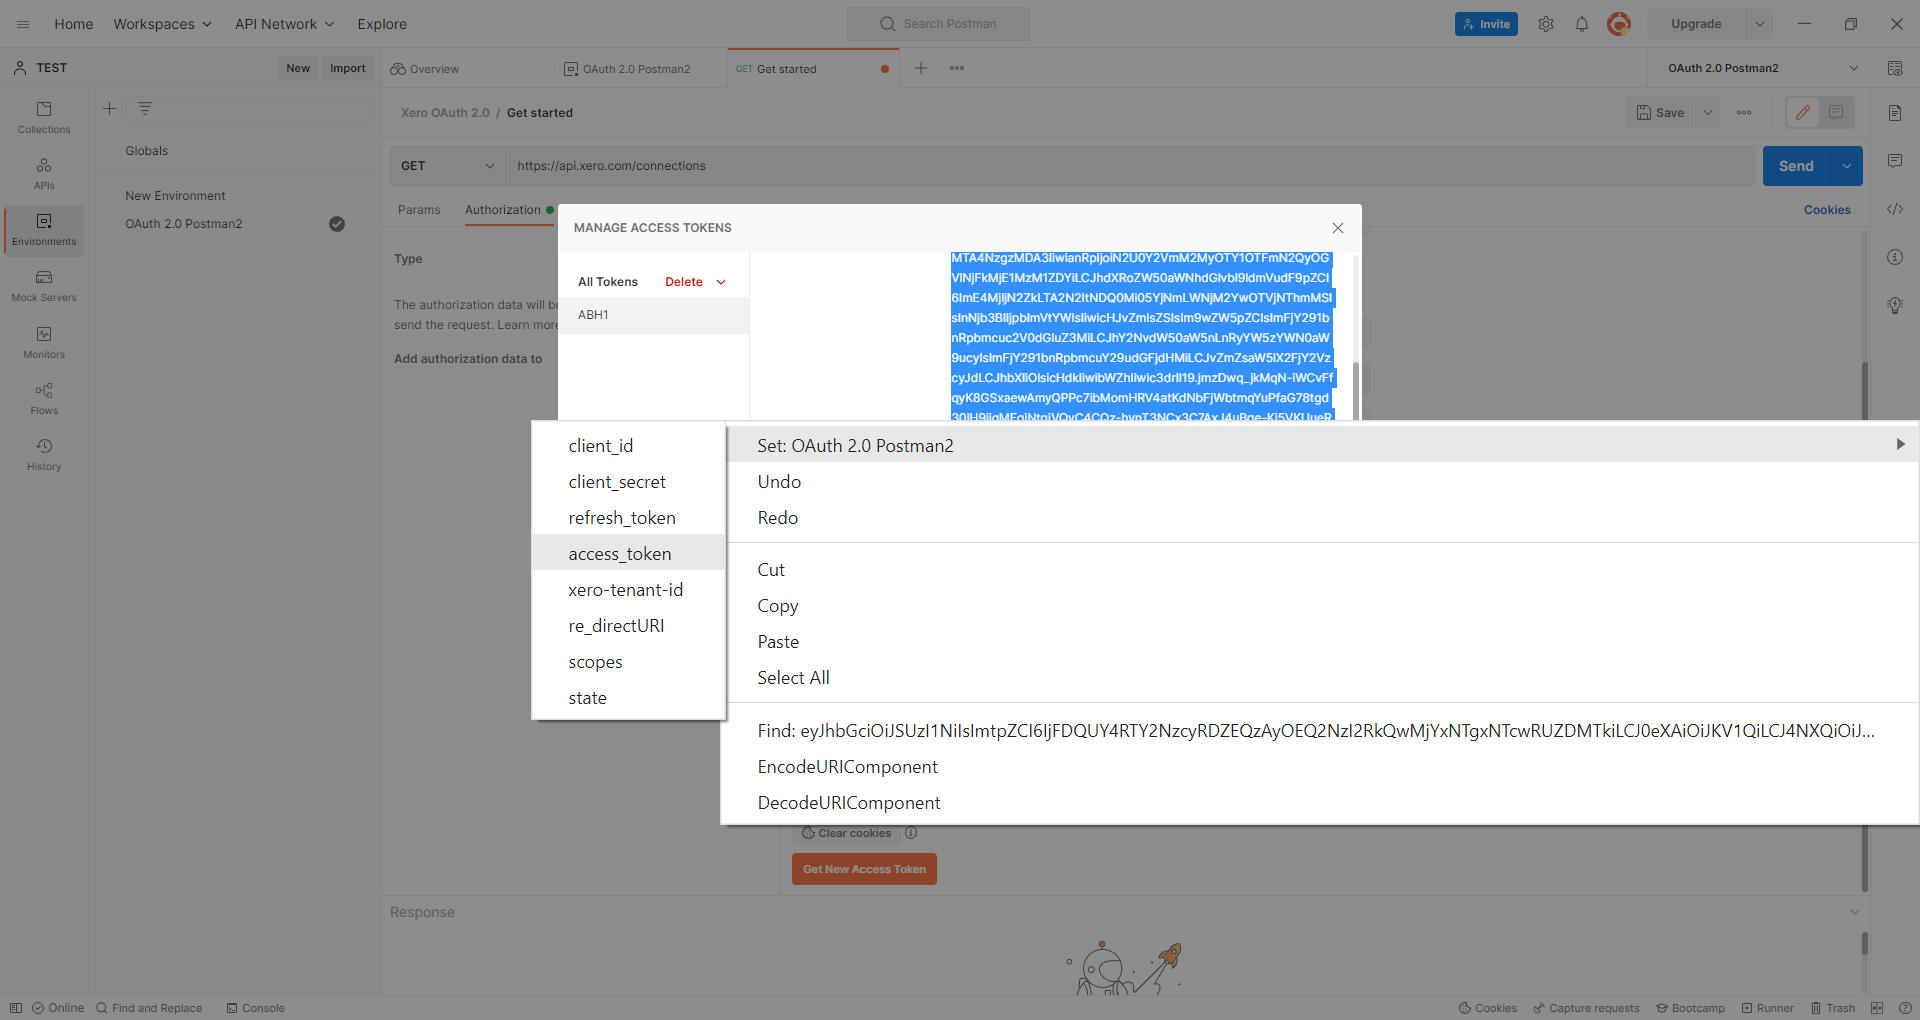The height and width of the screenshot is (1020, 1920).
Task: Select the Environments sidebar icon
Action: [x=43, y=229]
